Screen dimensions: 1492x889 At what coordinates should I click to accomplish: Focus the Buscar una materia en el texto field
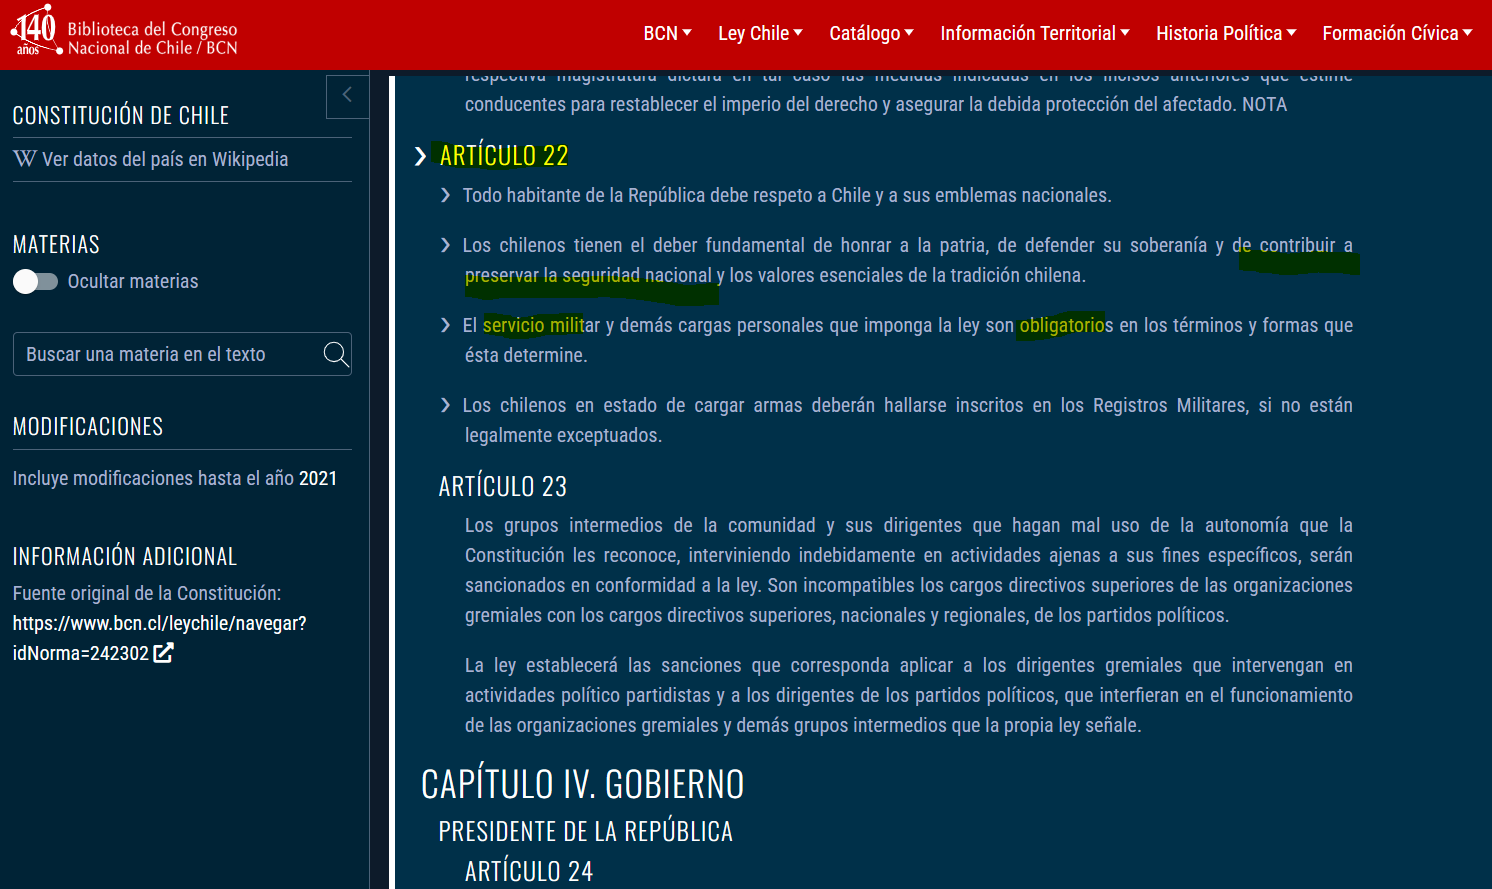(182, 354)
